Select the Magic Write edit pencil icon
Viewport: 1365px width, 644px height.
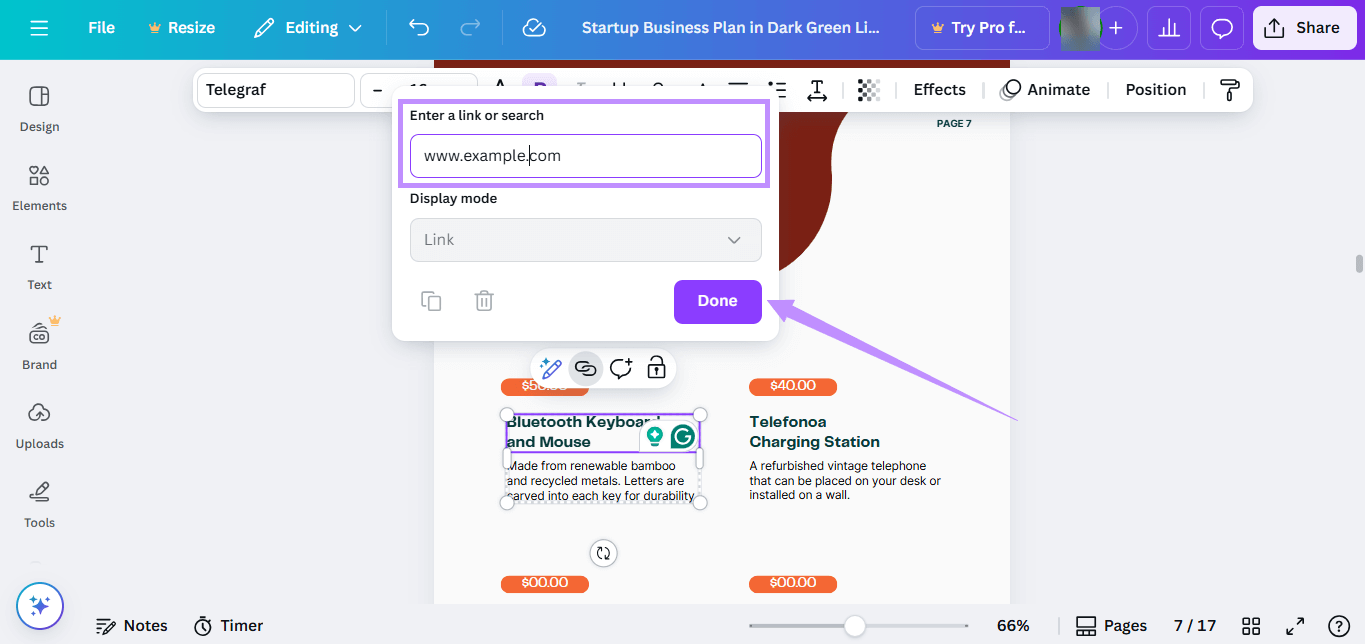click(x=551, y=368)
